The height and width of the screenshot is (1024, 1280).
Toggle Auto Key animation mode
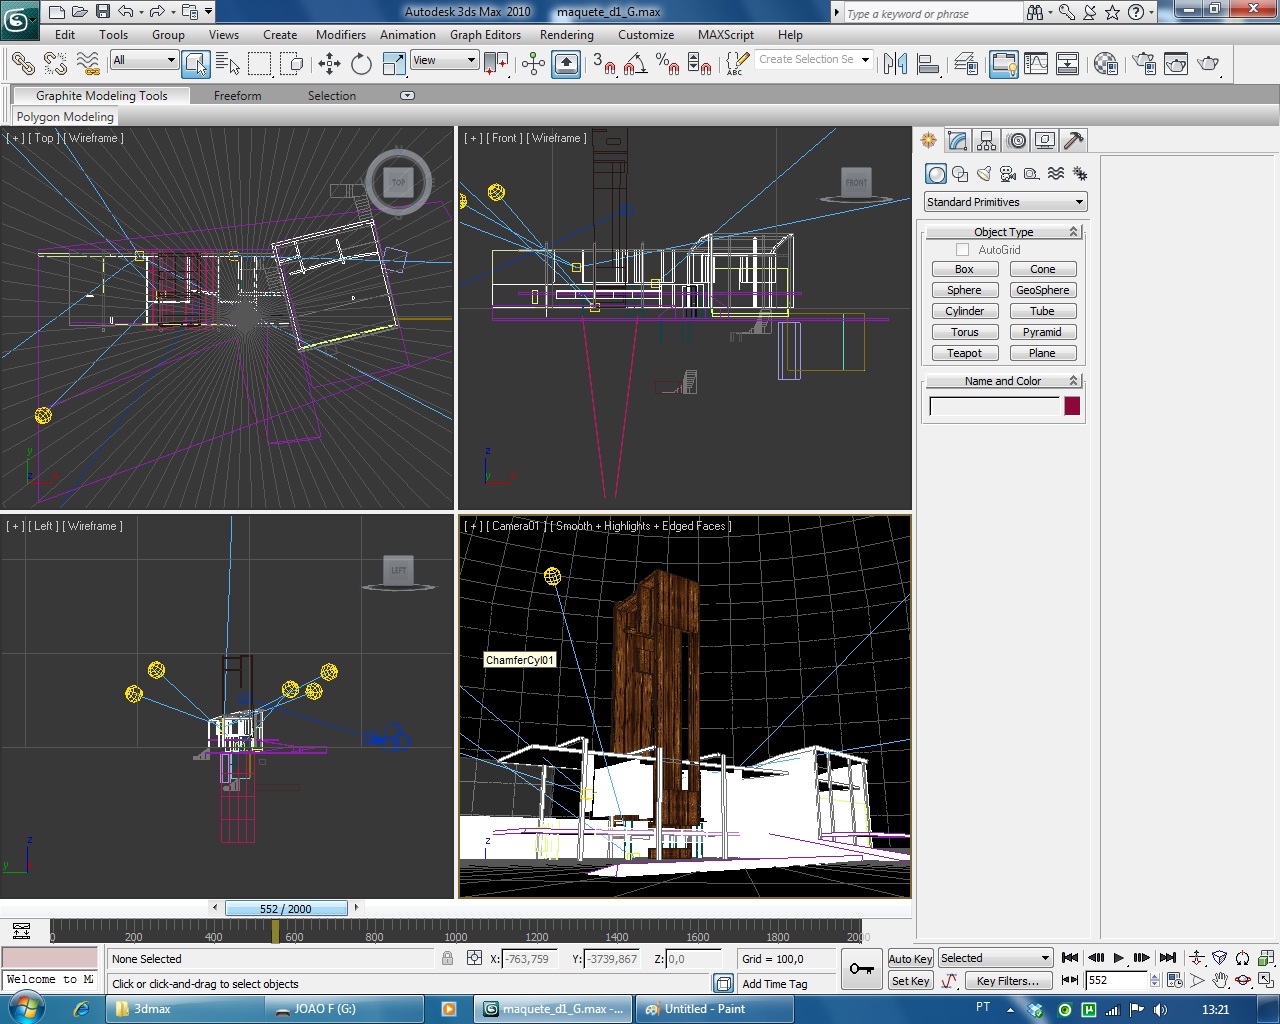coord(910,959)
